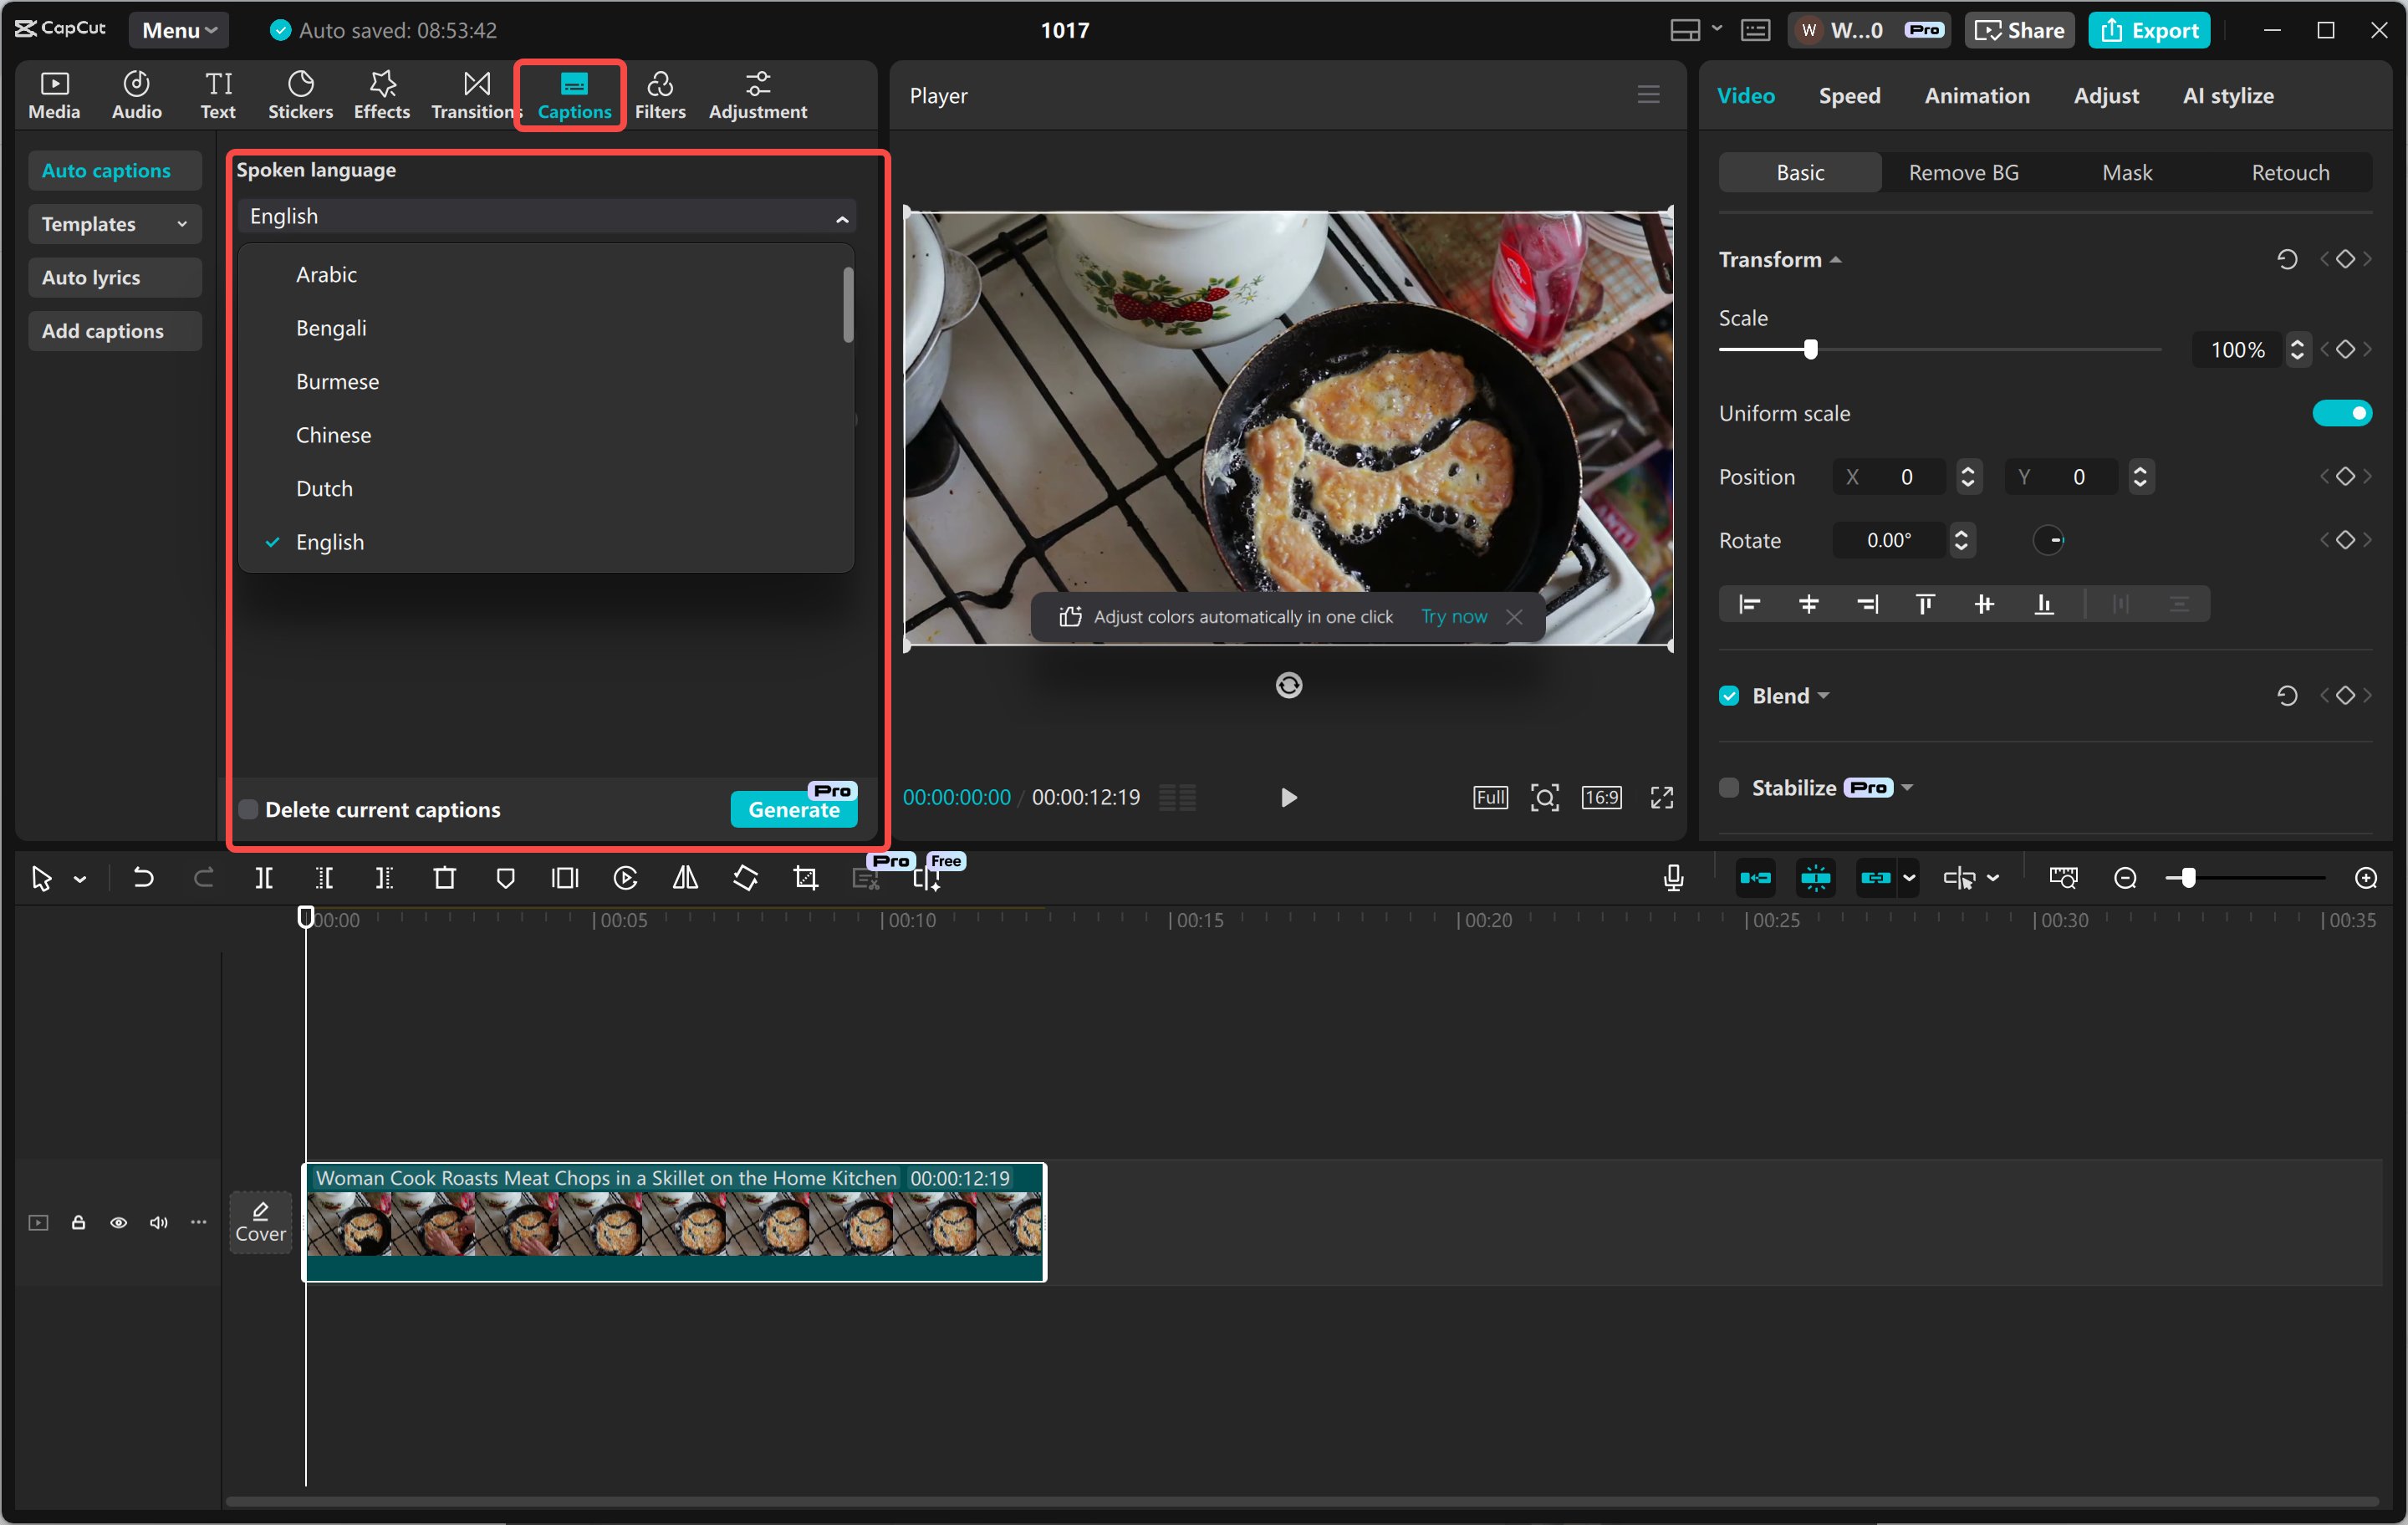Image resolution: width=2408 pixels, height=1525 pixels.
Task: Click Try now for automatic color adjustment
Action: click(1452, 616)
